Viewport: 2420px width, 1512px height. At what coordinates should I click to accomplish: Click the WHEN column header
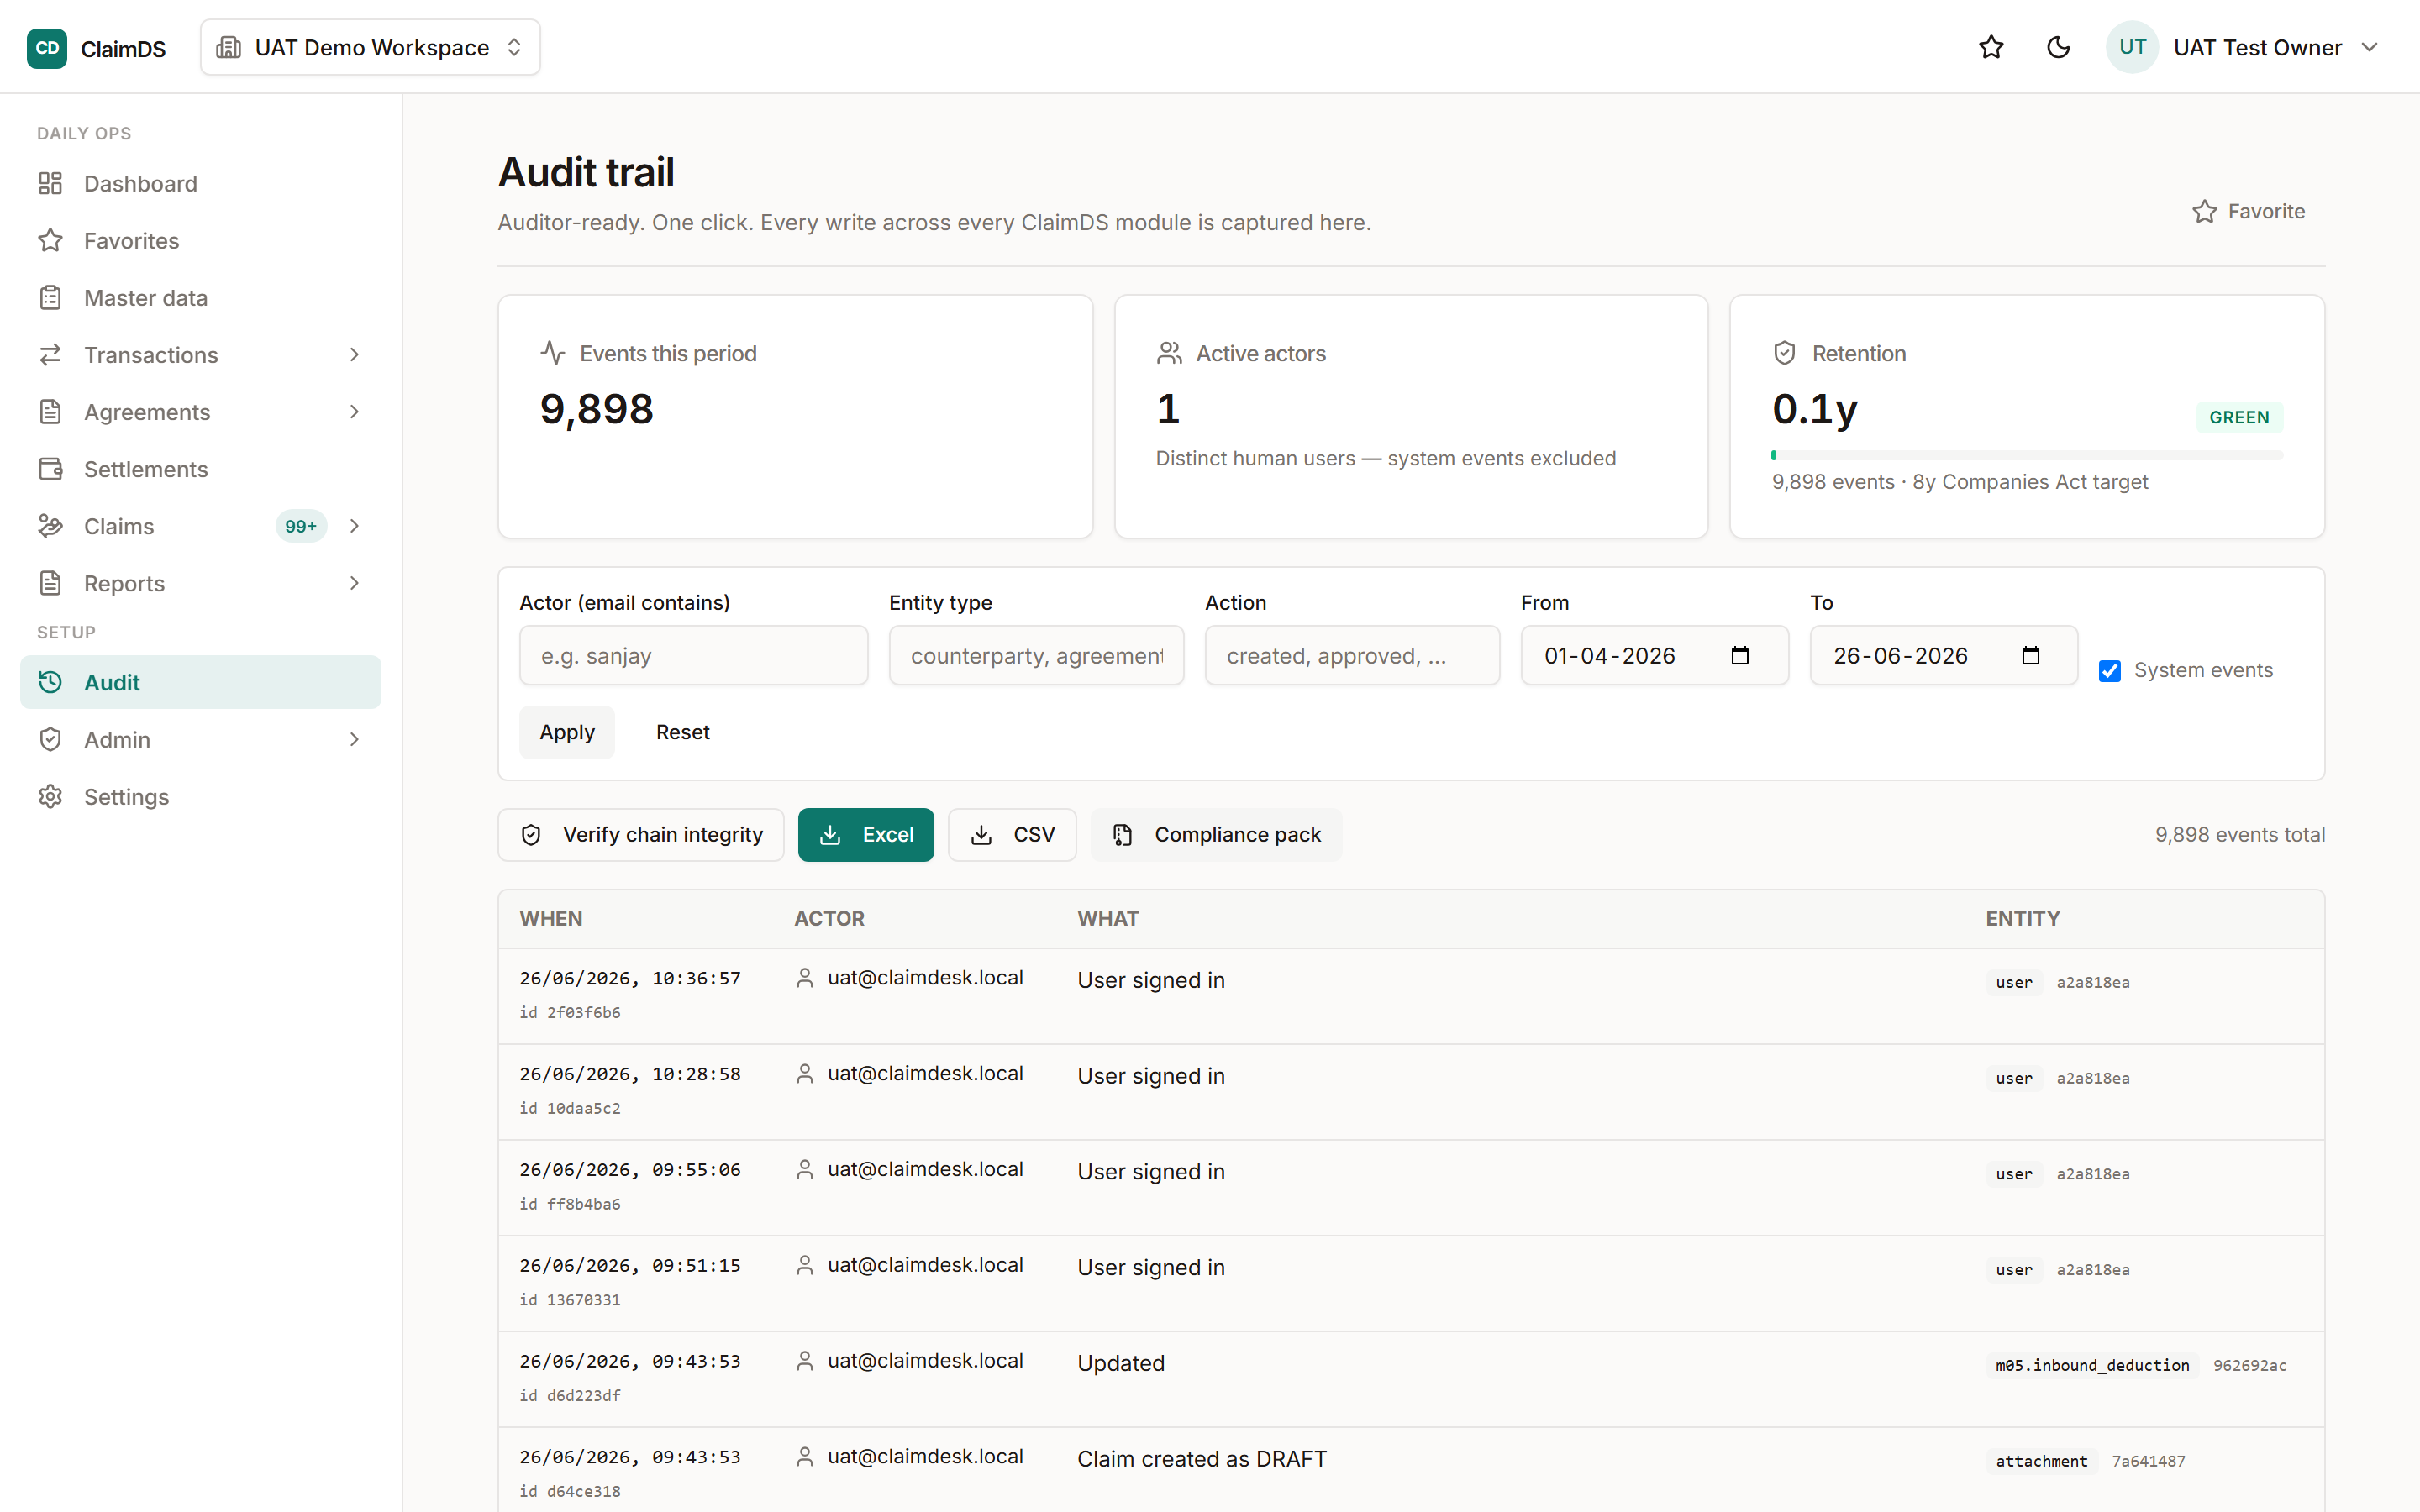(x=551, y=918)
